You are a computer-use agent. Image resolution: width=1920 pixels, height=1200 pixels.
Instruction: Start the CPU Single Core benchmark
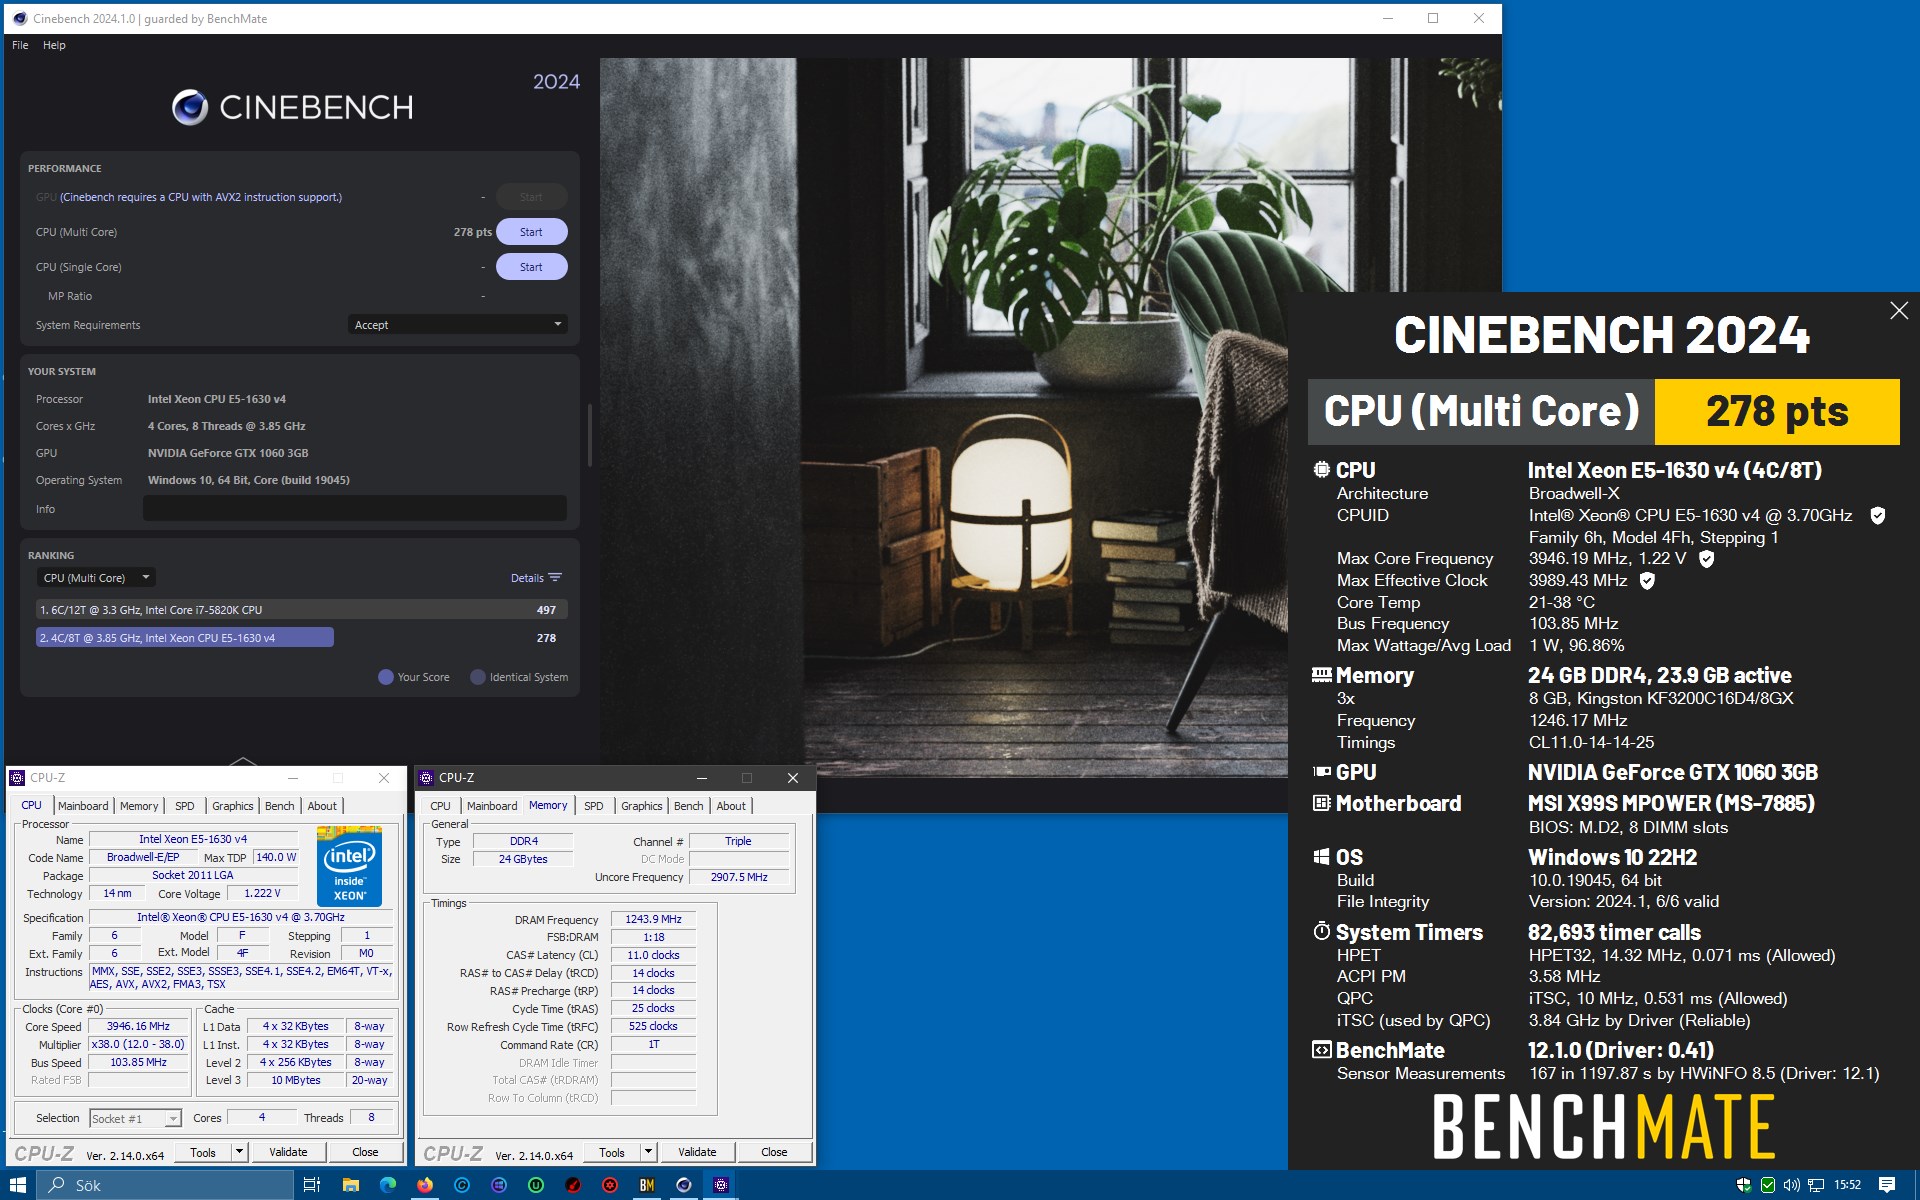531,267
